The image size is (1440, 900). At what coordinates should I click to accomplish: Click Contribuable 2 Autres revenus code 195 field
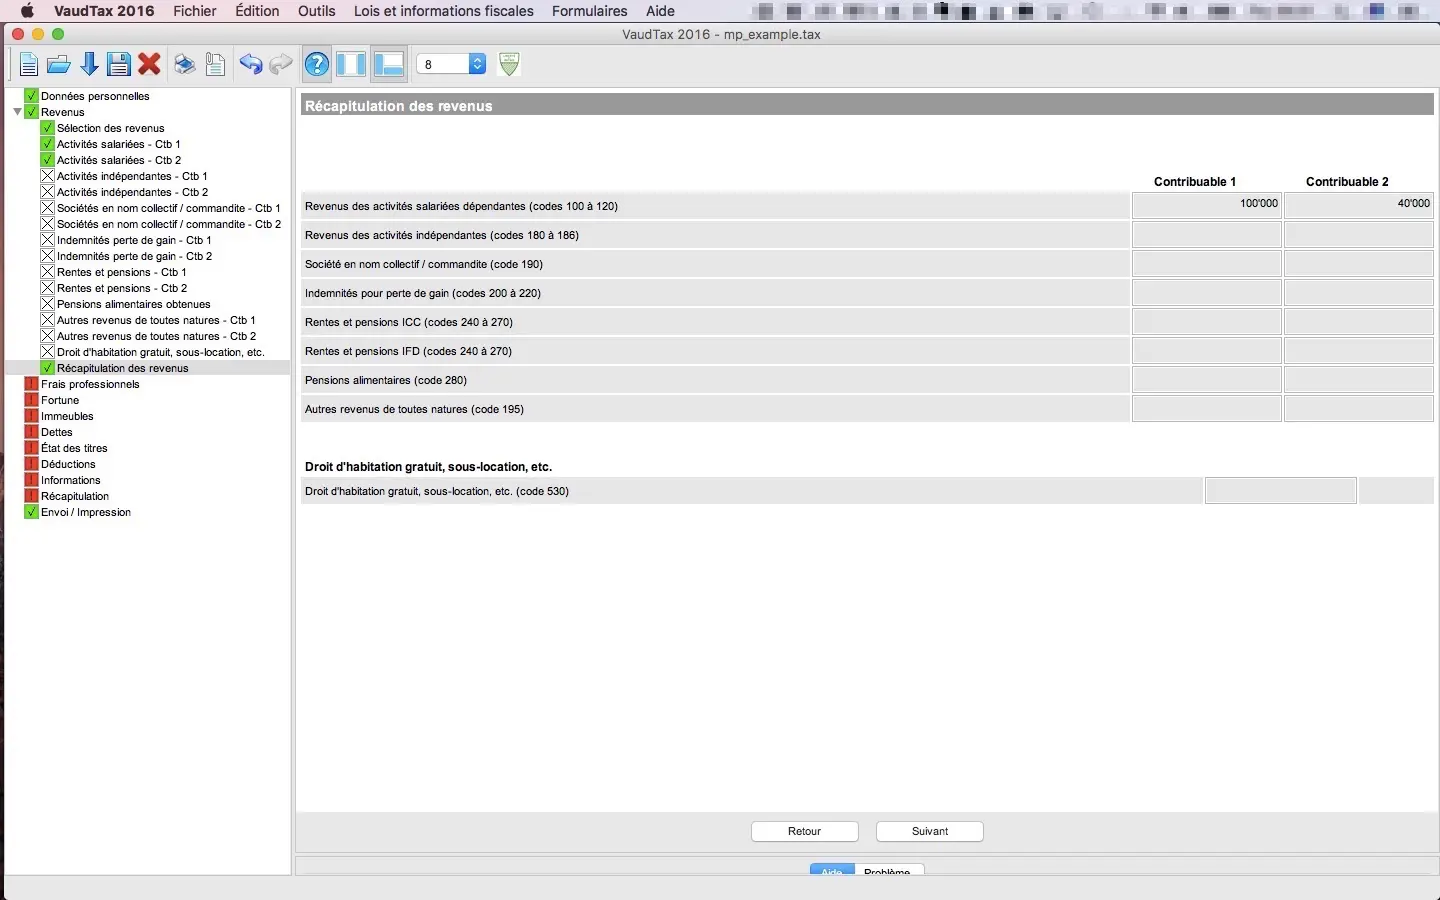(x=1359, y=409)
